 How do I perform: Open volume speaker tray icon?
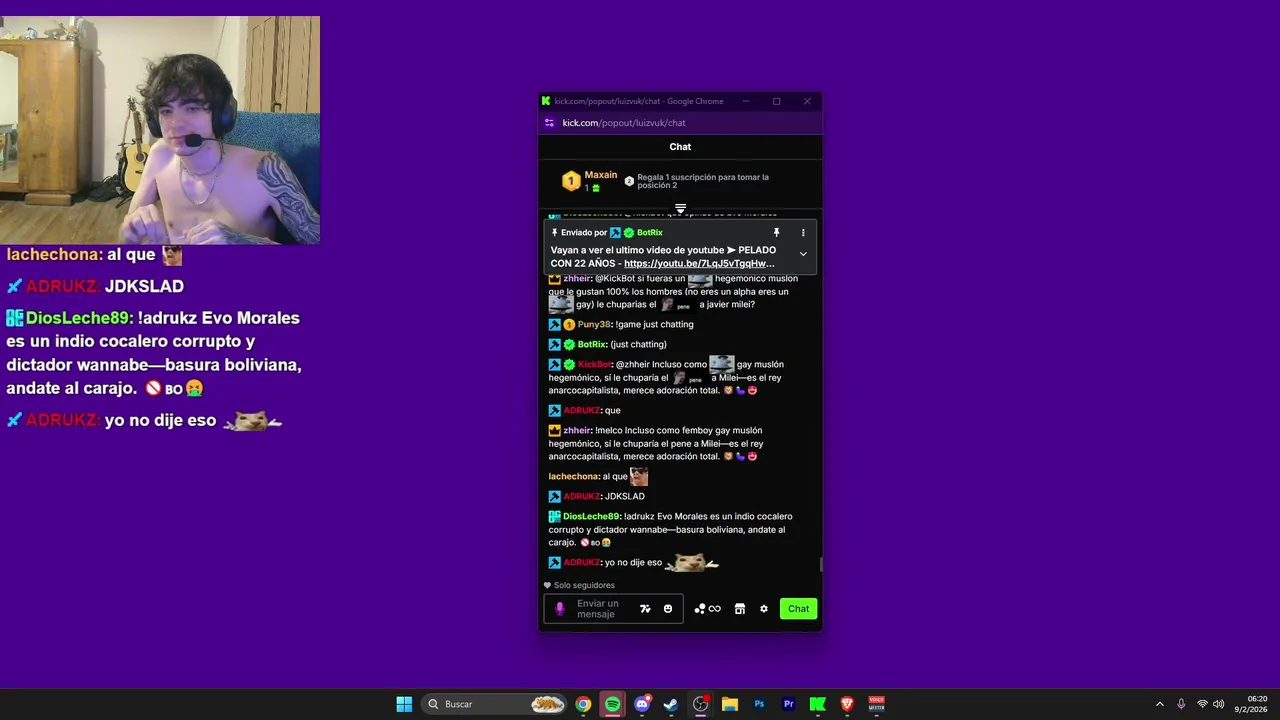point(1218,704)
